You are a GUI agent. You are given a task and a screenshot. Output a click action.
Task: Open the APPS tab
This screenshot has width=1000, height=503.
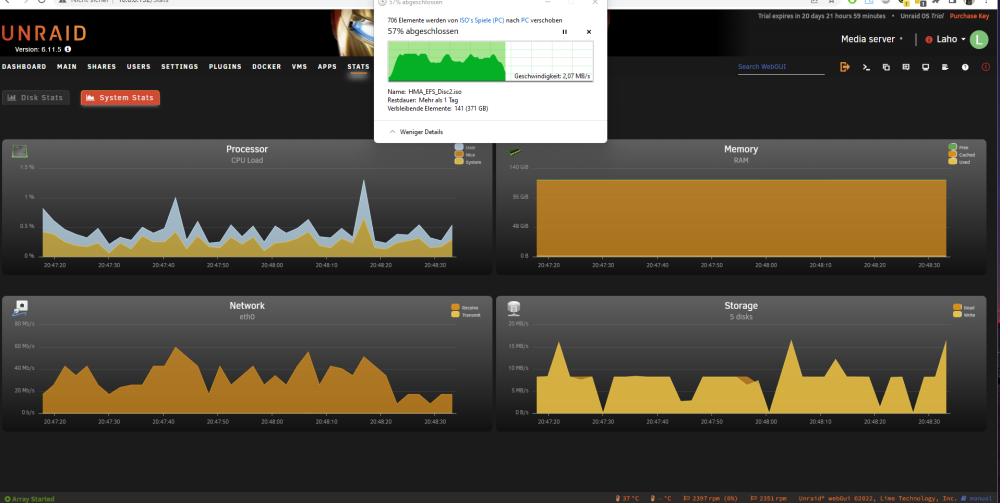(x=327, y=66)
